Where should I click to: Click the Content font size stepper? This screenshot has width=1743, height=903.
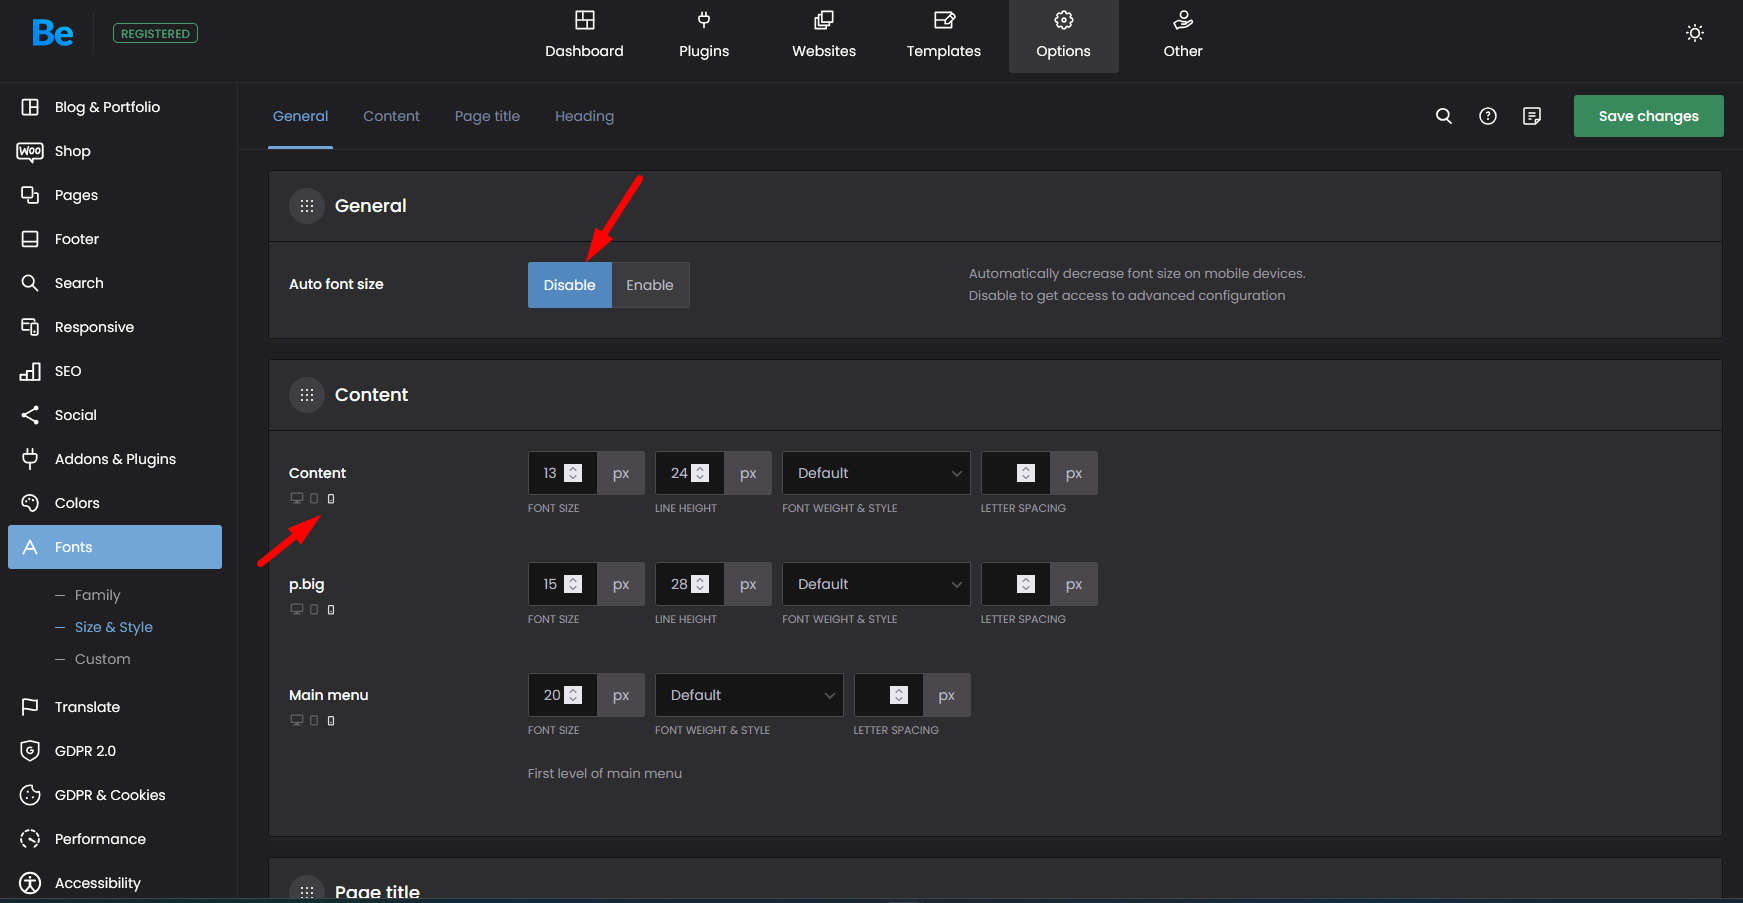pyautogui.click(x=573, y=473)
